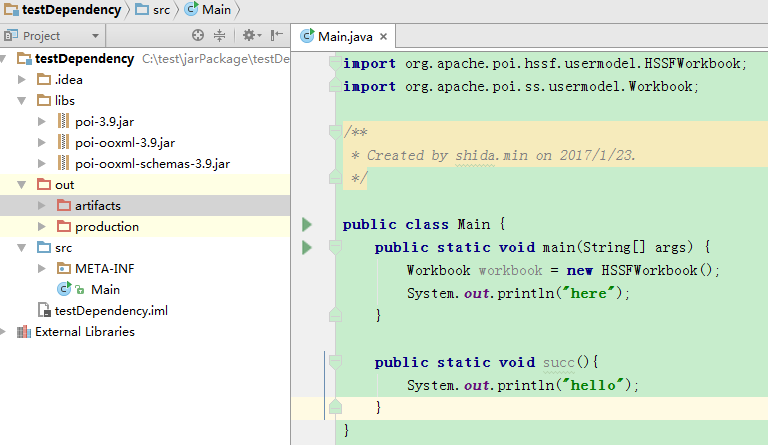The width and height of the screenshot is (768, 445).
Task: Click the end-of-imports fold marker
Action: coord(335,86)
